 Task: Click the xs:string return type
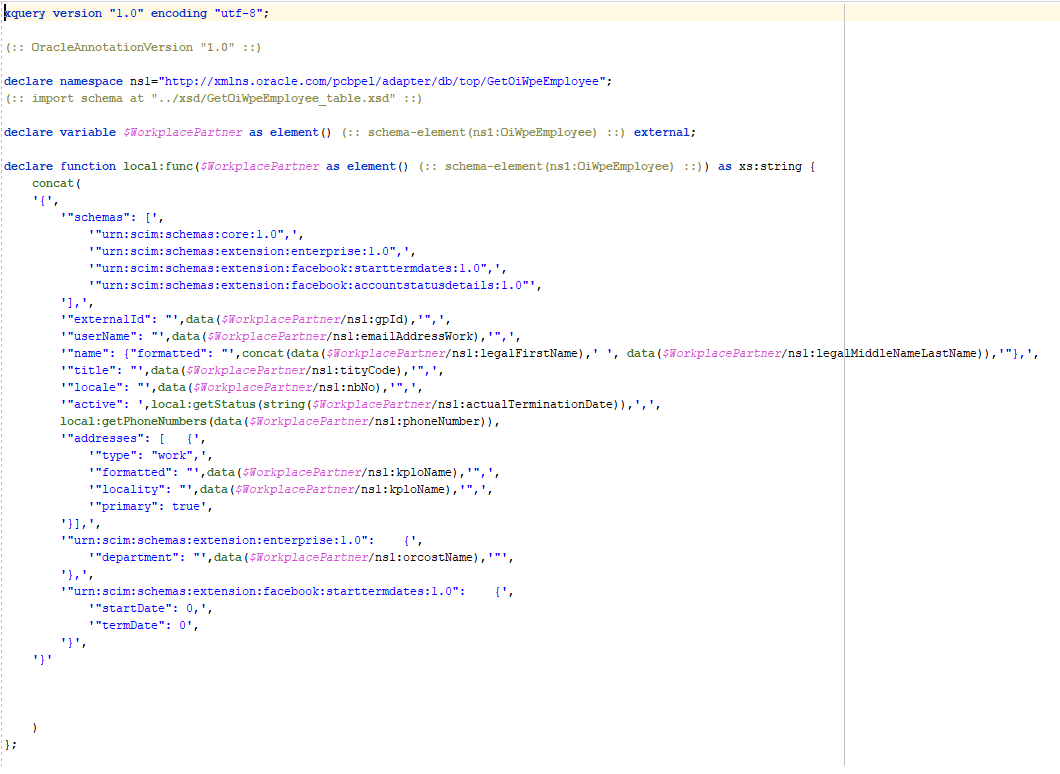tap(770, 166)
